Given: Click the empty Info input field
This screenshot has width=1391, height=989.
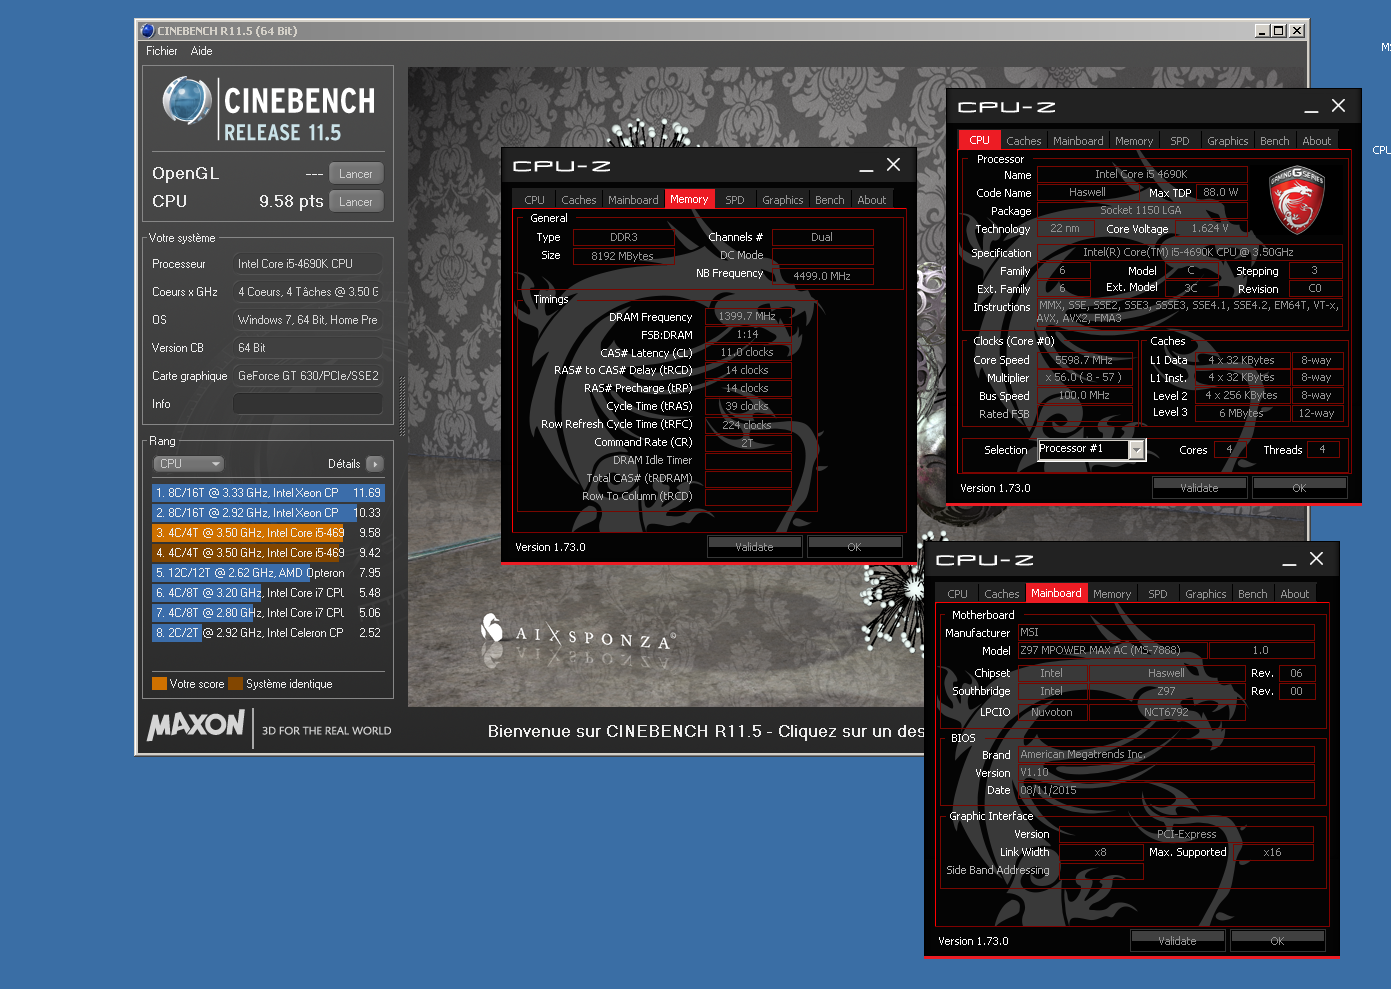Looking at the screenshot, I should pyautogui.click(x=307, y=404).
